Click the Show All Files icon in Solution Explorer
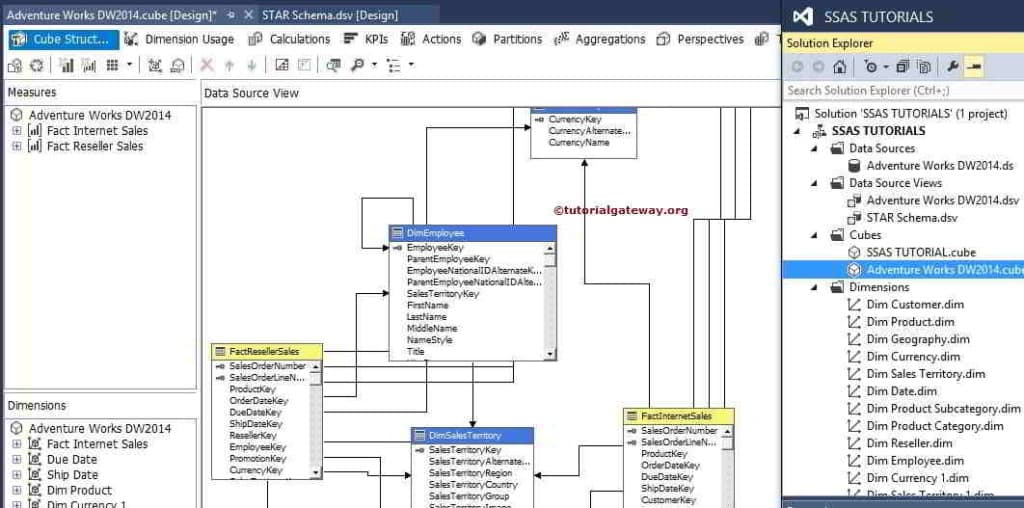Screen dimensions: 1024x508 (x=923, y=67)
